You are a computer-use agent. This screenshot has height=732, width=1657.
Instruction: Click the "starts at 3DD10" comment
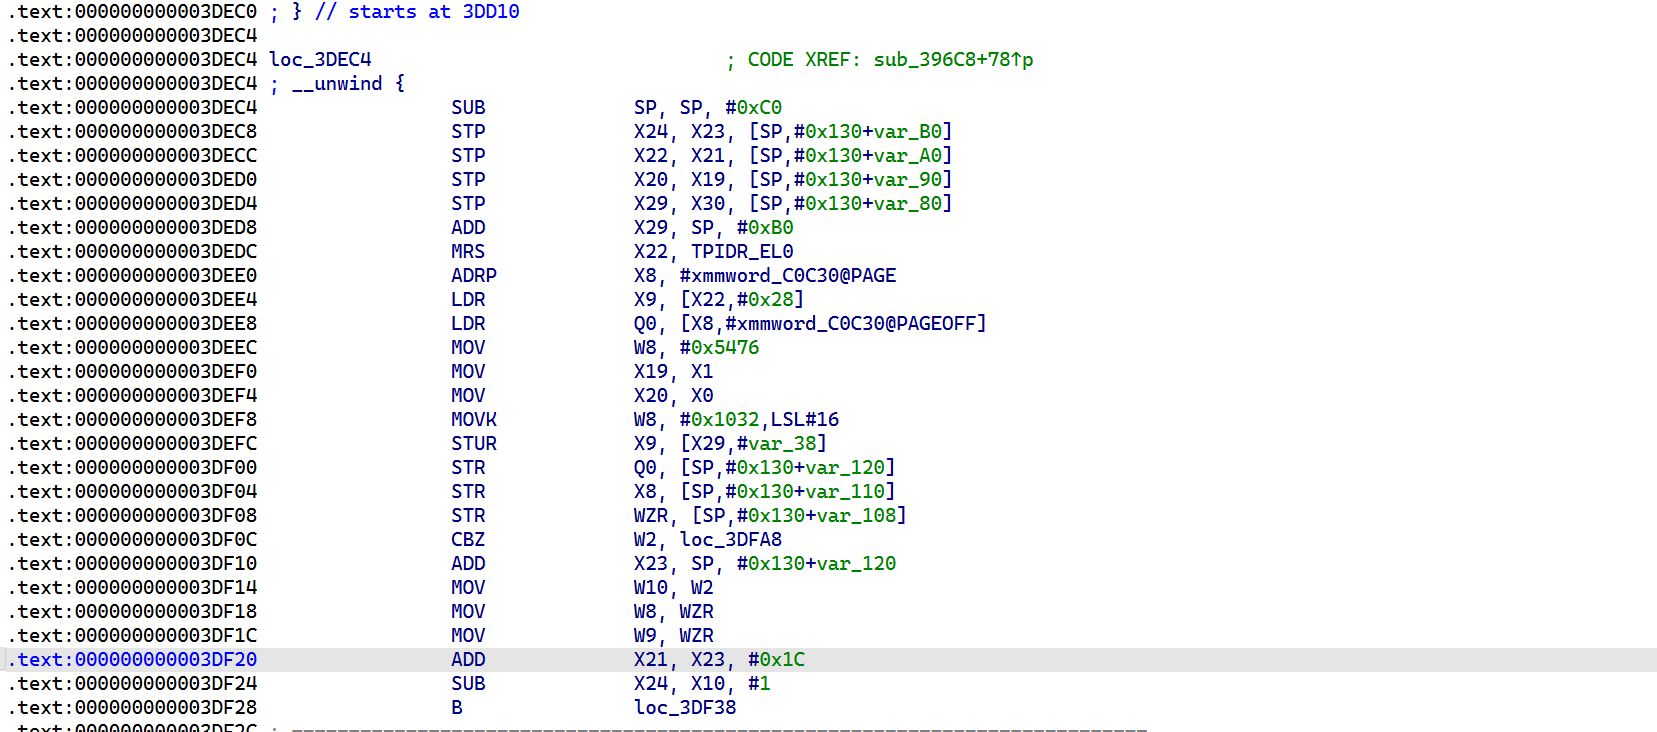(x=433, y=12)
